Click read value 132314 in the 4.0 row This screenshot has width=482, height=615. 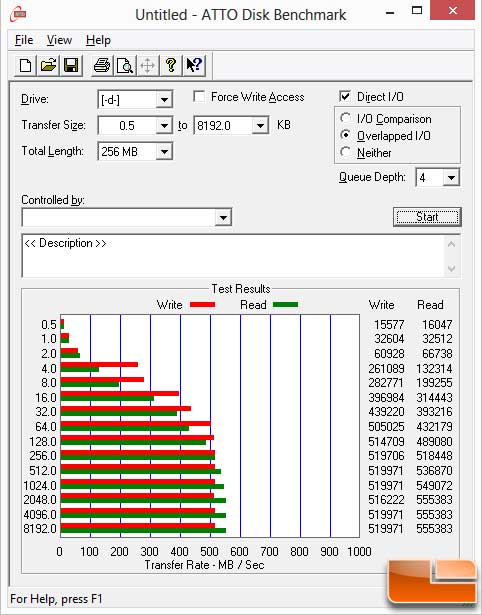(435, 369)
